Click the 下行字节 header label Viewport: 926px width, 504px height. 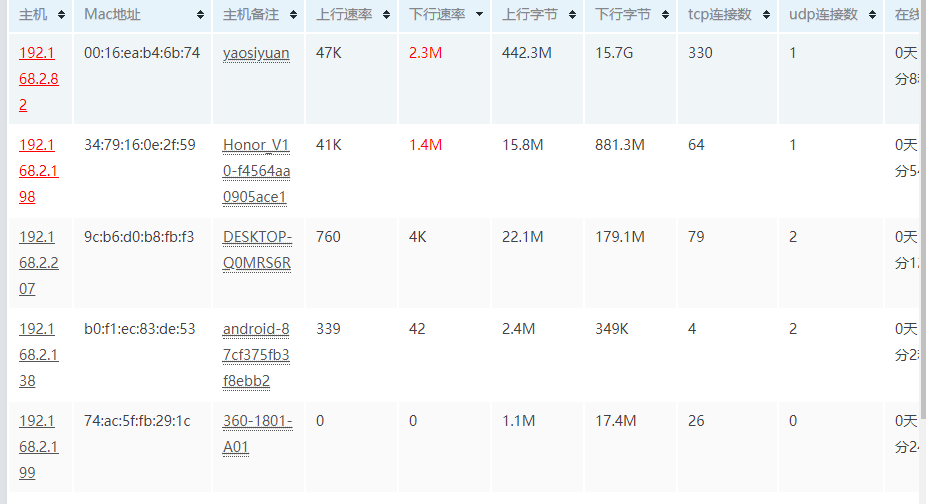[x=623, y=15]
